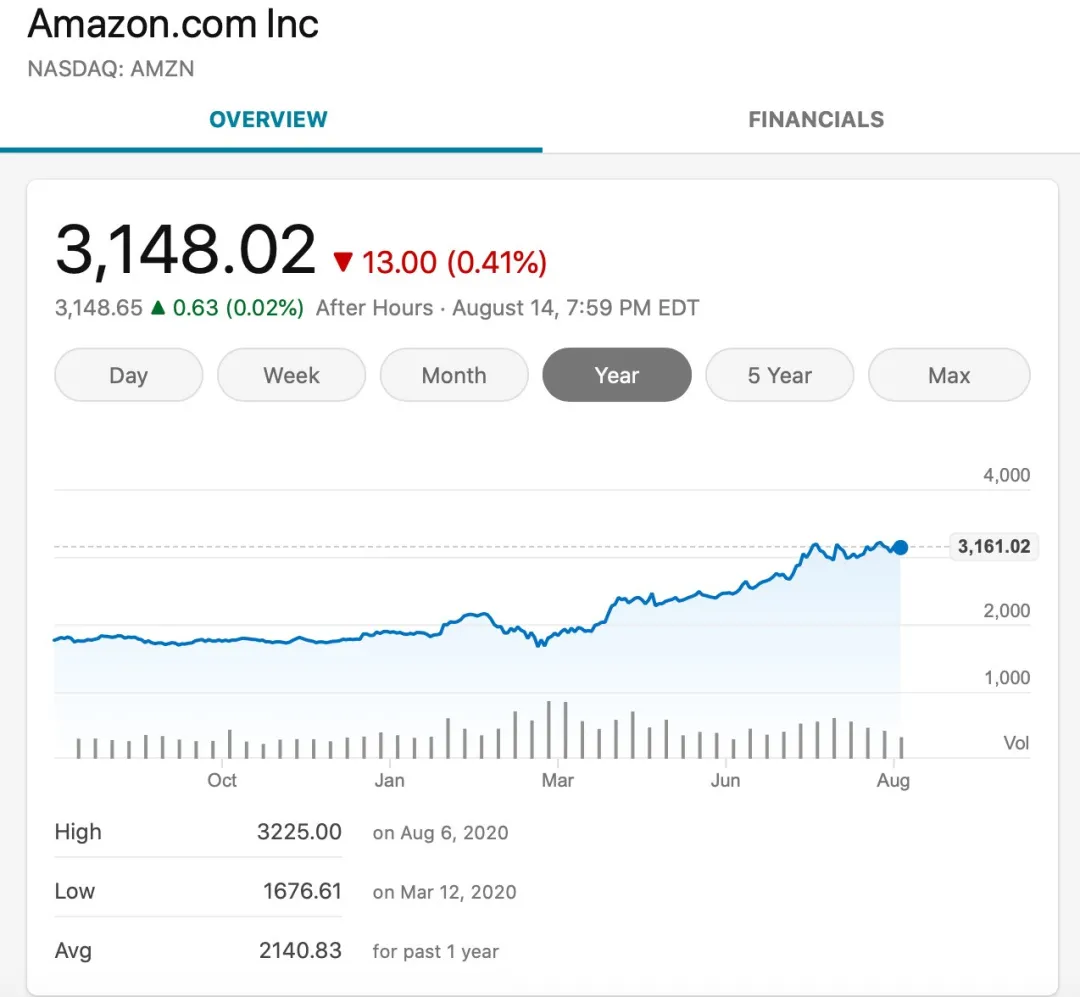This screenshot has width=1080, height=997.
Task: Click the blue current-price dot on chart
Action: tap(900, 547)
